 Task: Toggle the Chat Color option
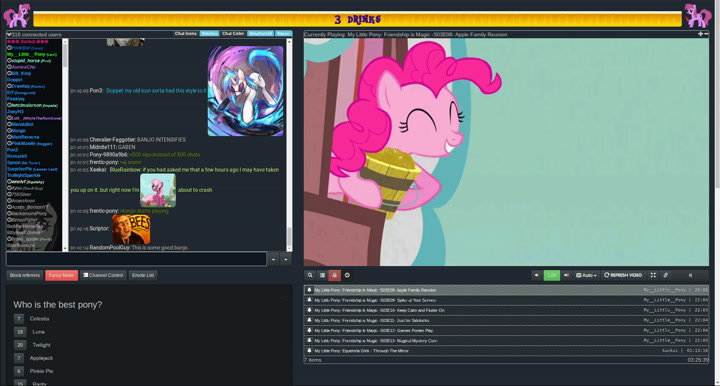(x=233, y=34)
